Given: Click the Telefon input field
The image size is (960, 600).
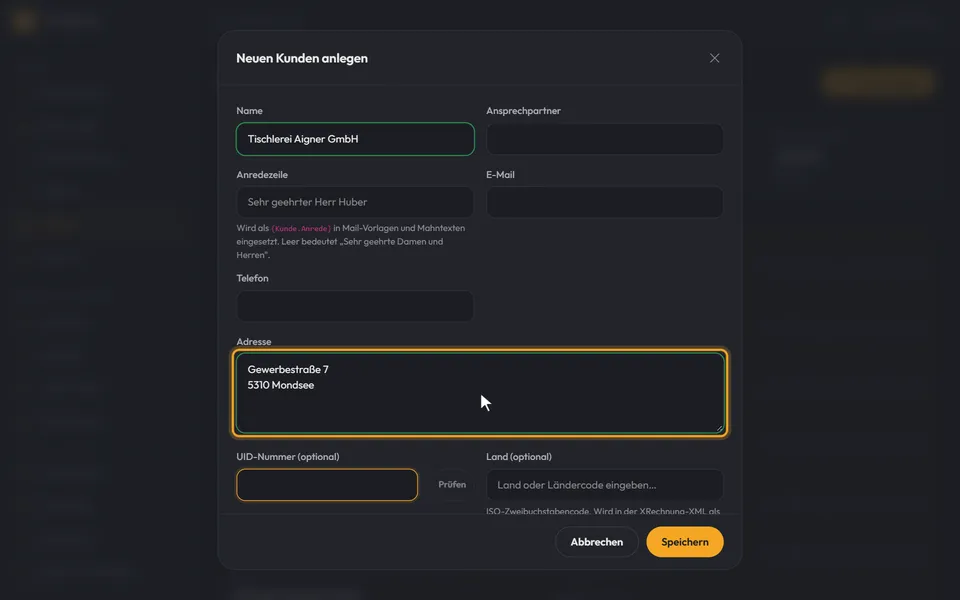Looking at the screenshot, I should coord(355,306).
